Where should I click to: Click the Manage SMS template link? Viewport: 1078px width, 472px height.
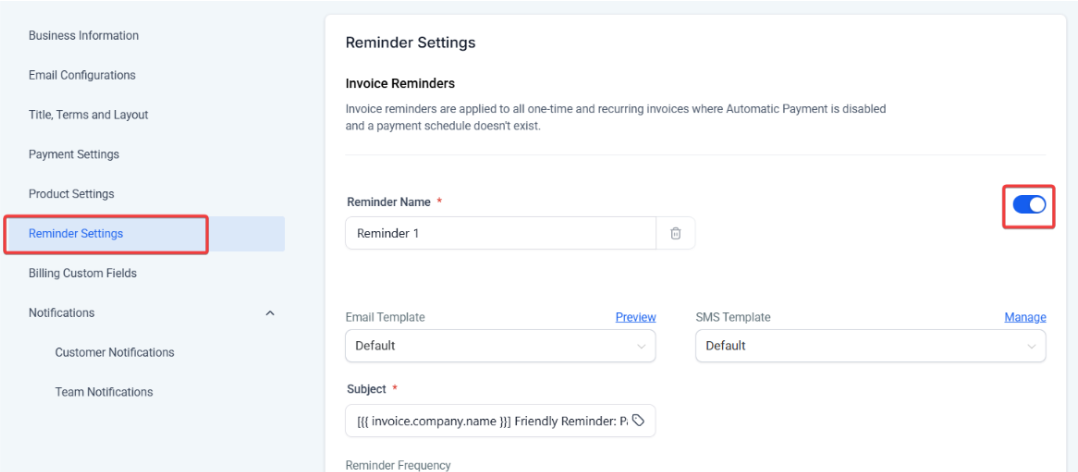[x=1025, y=317]
